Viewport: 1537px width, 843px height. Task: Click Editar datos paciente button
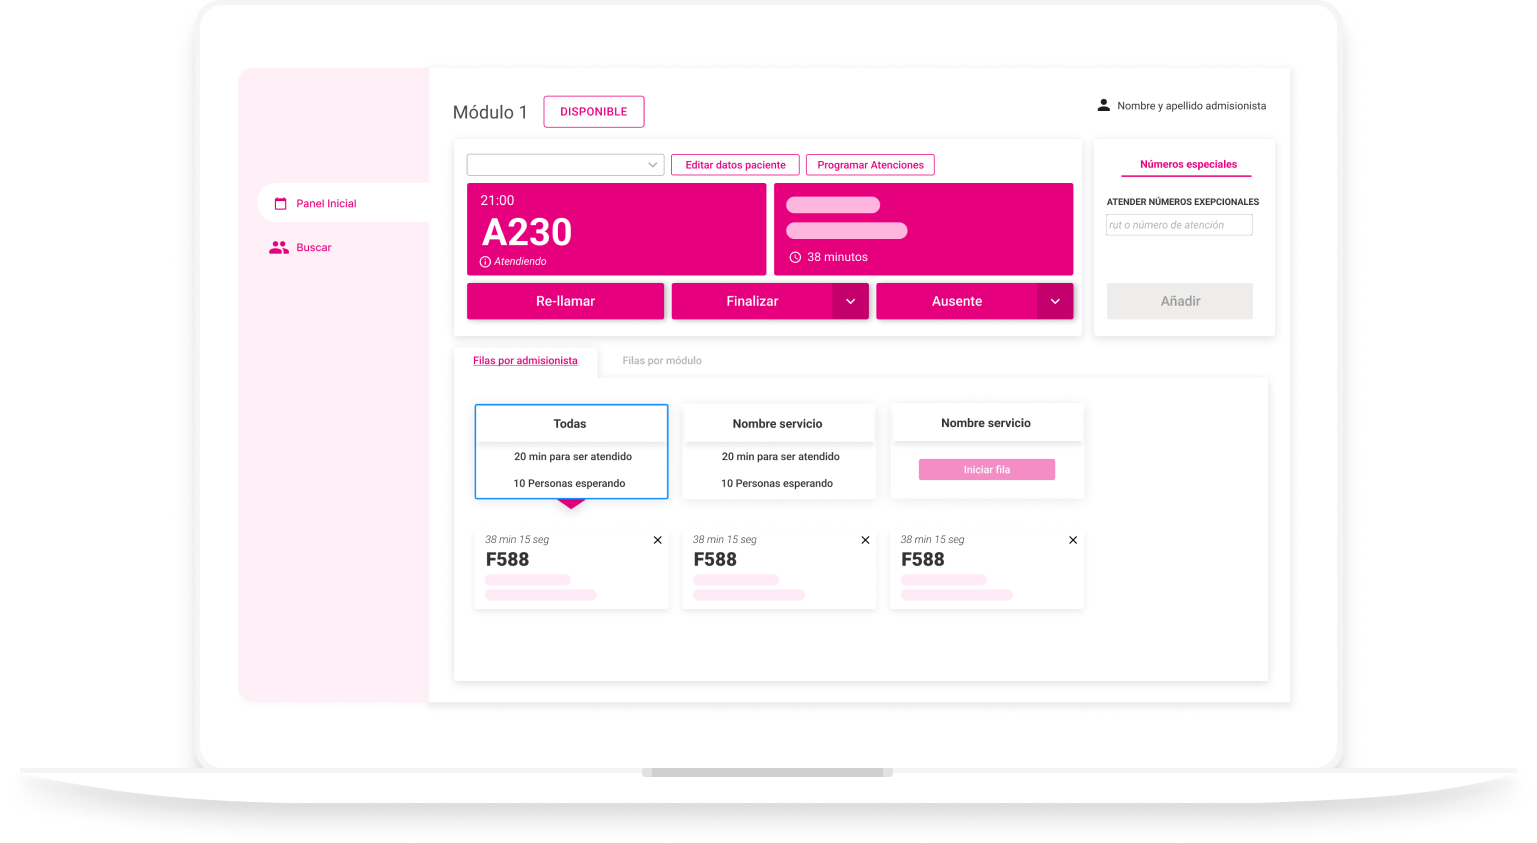click(735, 165)
